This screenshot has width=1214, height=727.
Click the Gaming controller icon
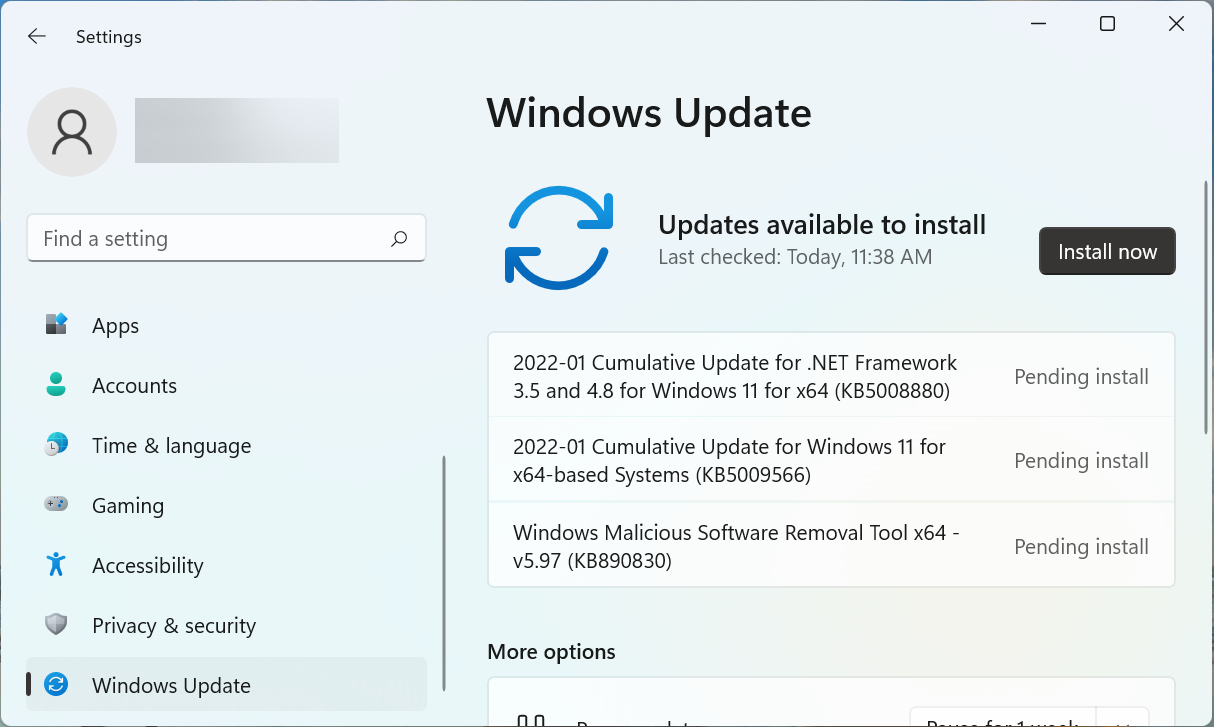[57, 505]
